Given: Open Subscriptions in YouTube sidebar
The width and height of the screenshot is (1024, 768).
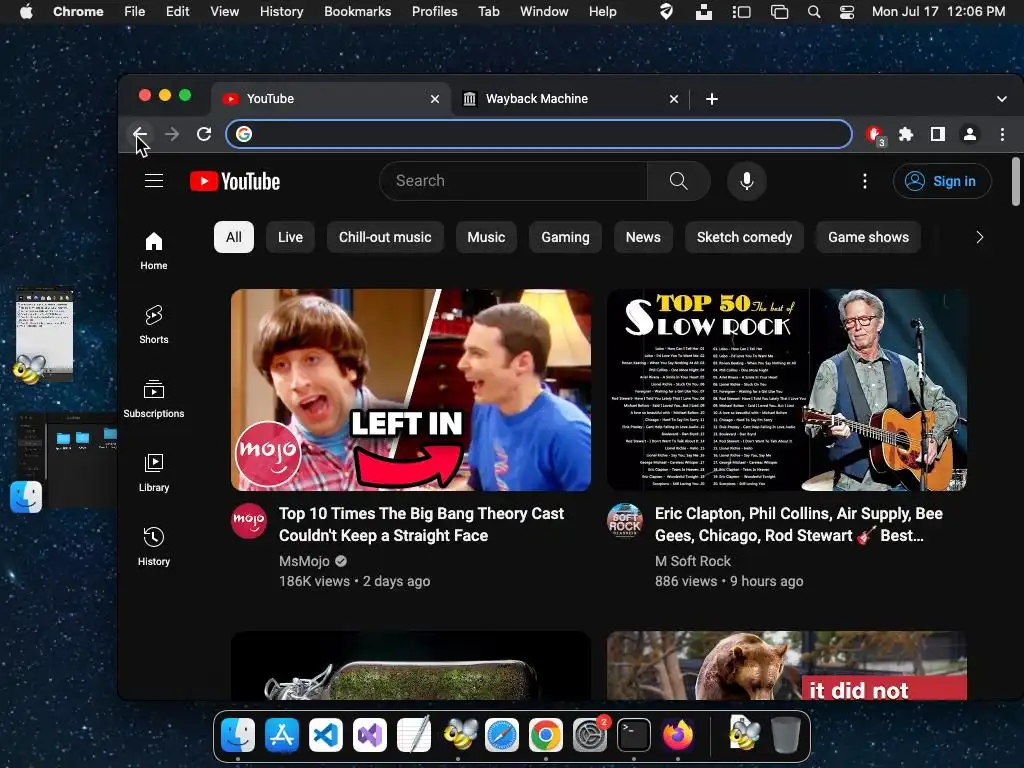Looking at the screenshot, I should pyautogui.click(x=154, y=398).
